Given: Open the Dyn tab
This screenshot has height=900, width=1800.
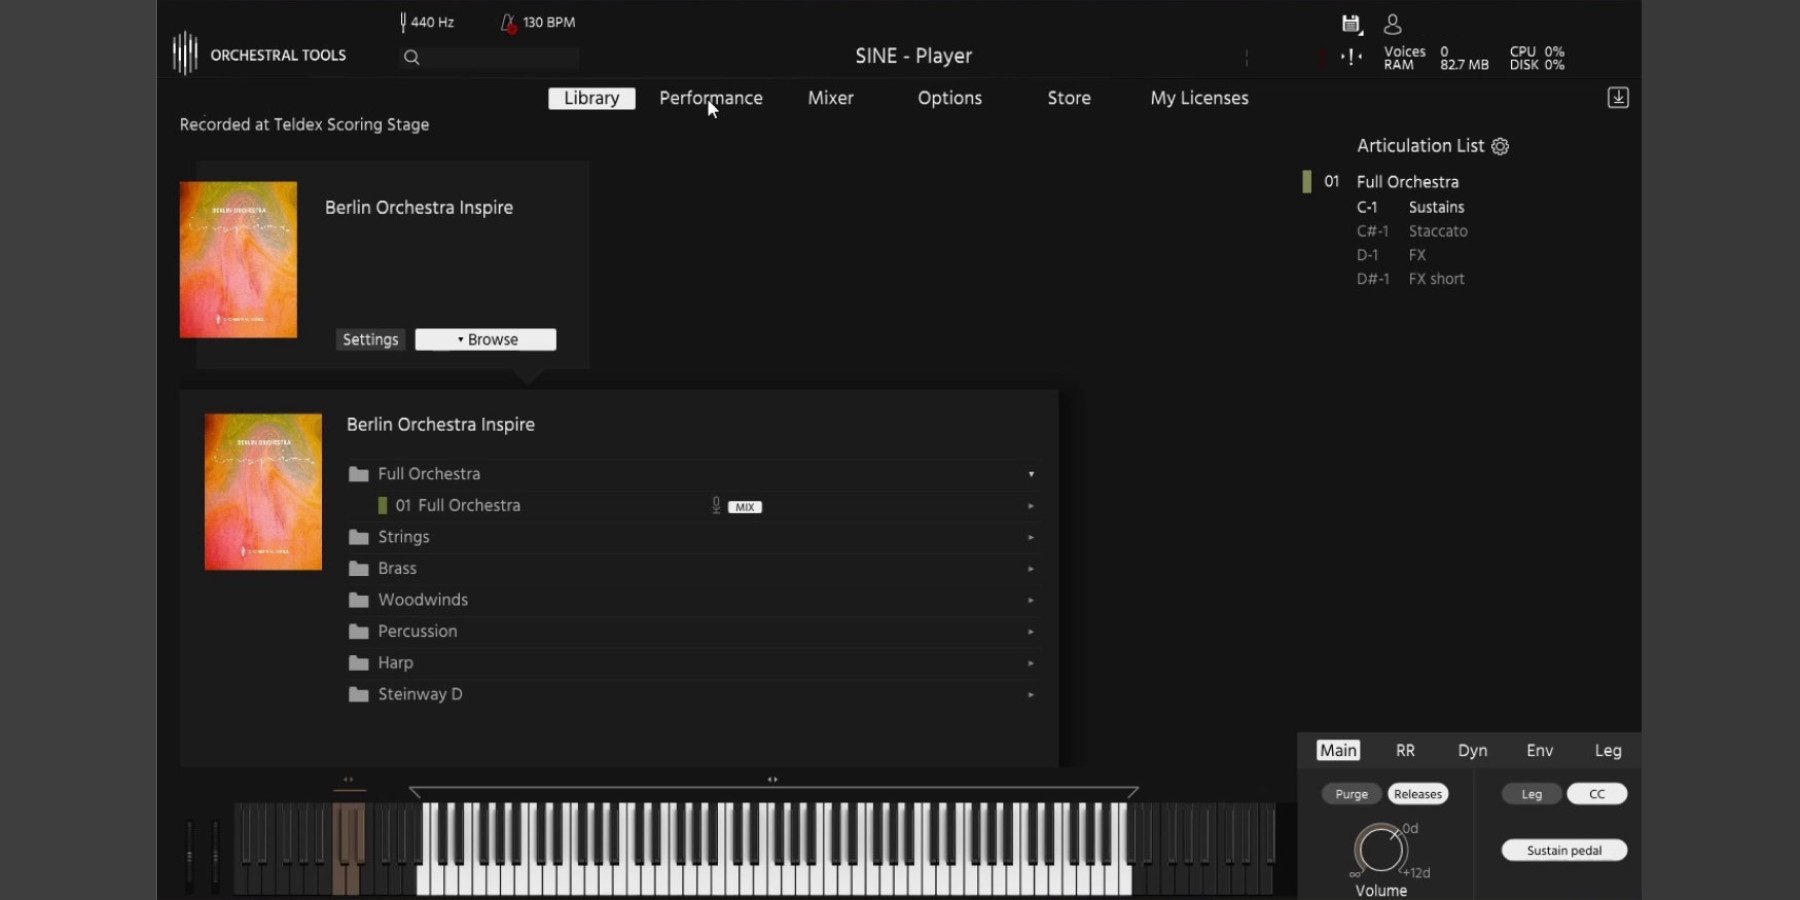Looking at the screenshot, I should (1472, 751).
